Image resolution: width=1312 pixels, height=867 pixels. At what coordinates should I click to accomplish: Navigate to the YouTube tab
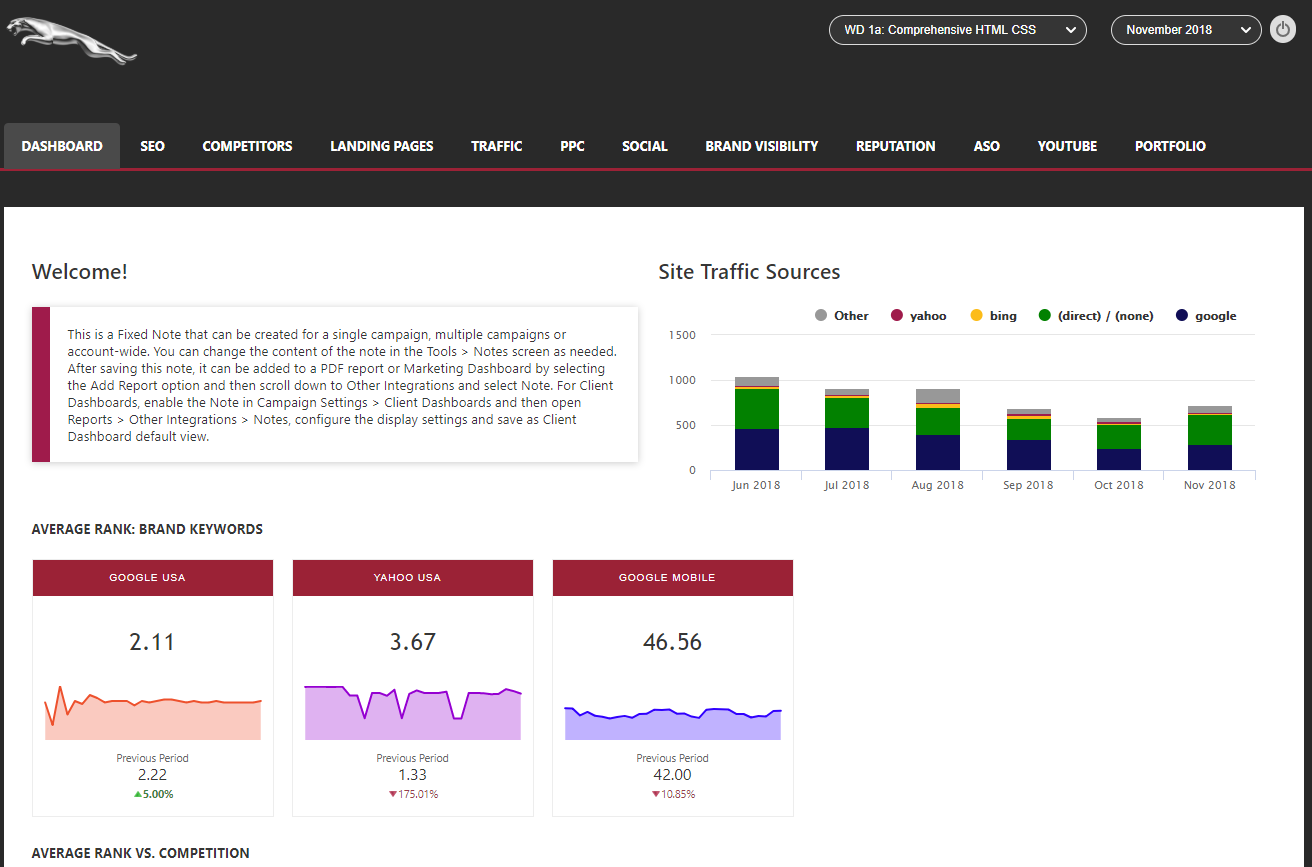[1067, 146]
